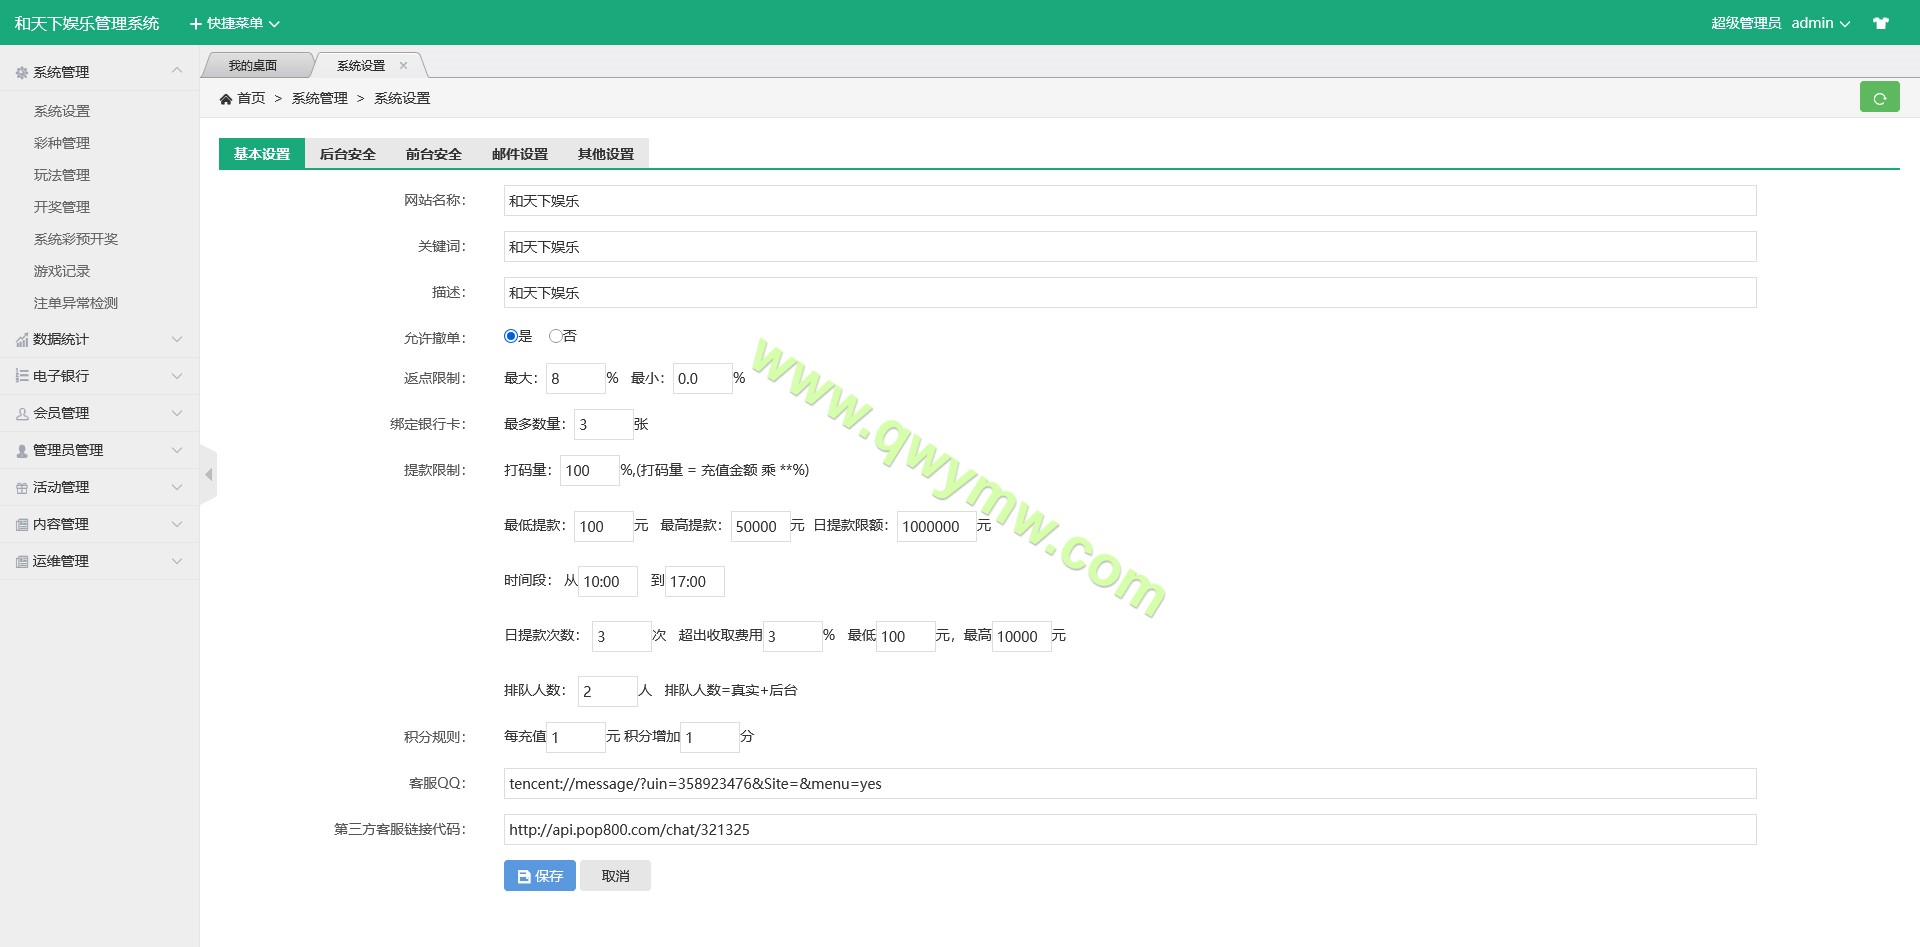Click the 活动管理 gift icon
This screenshot has height=947, width=1920.
click(x=22, y=488)
